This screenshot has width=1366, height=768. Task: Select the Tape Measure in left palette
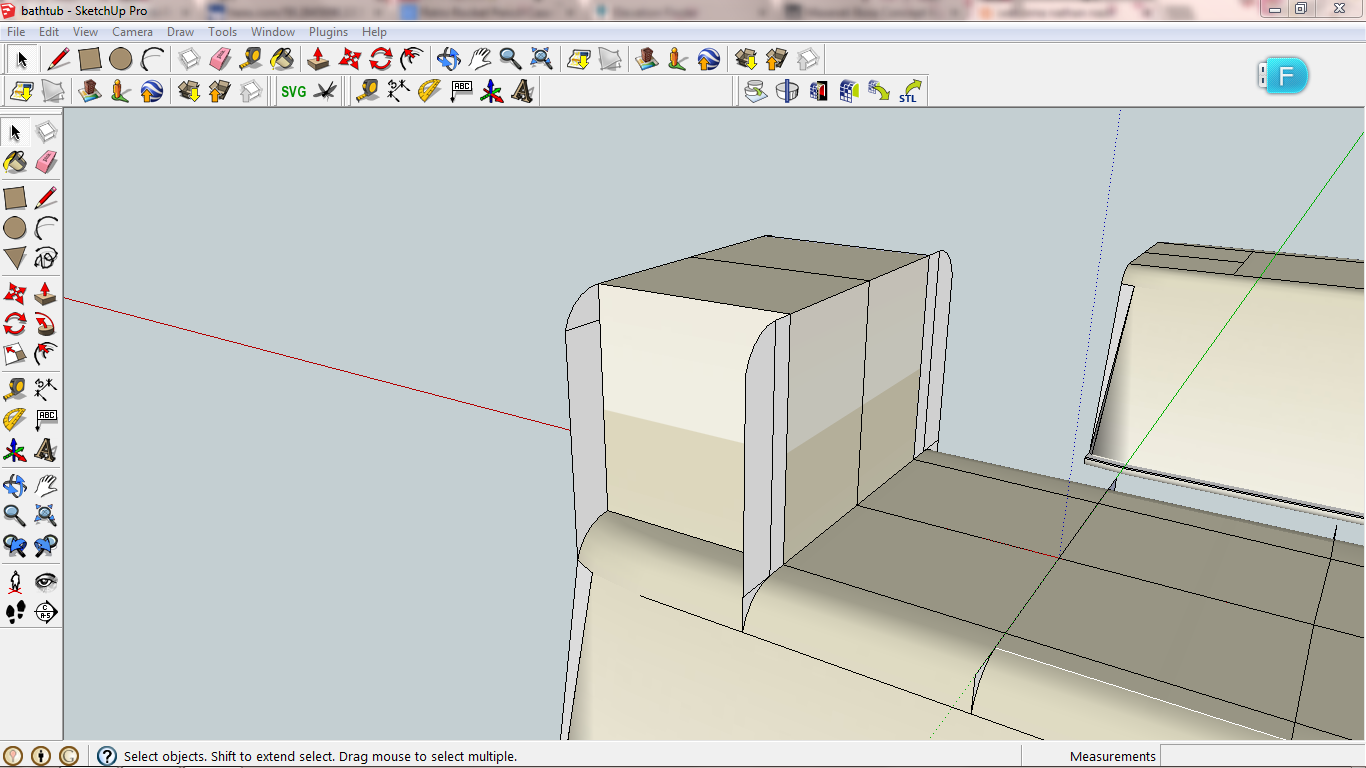coord(15,389)
